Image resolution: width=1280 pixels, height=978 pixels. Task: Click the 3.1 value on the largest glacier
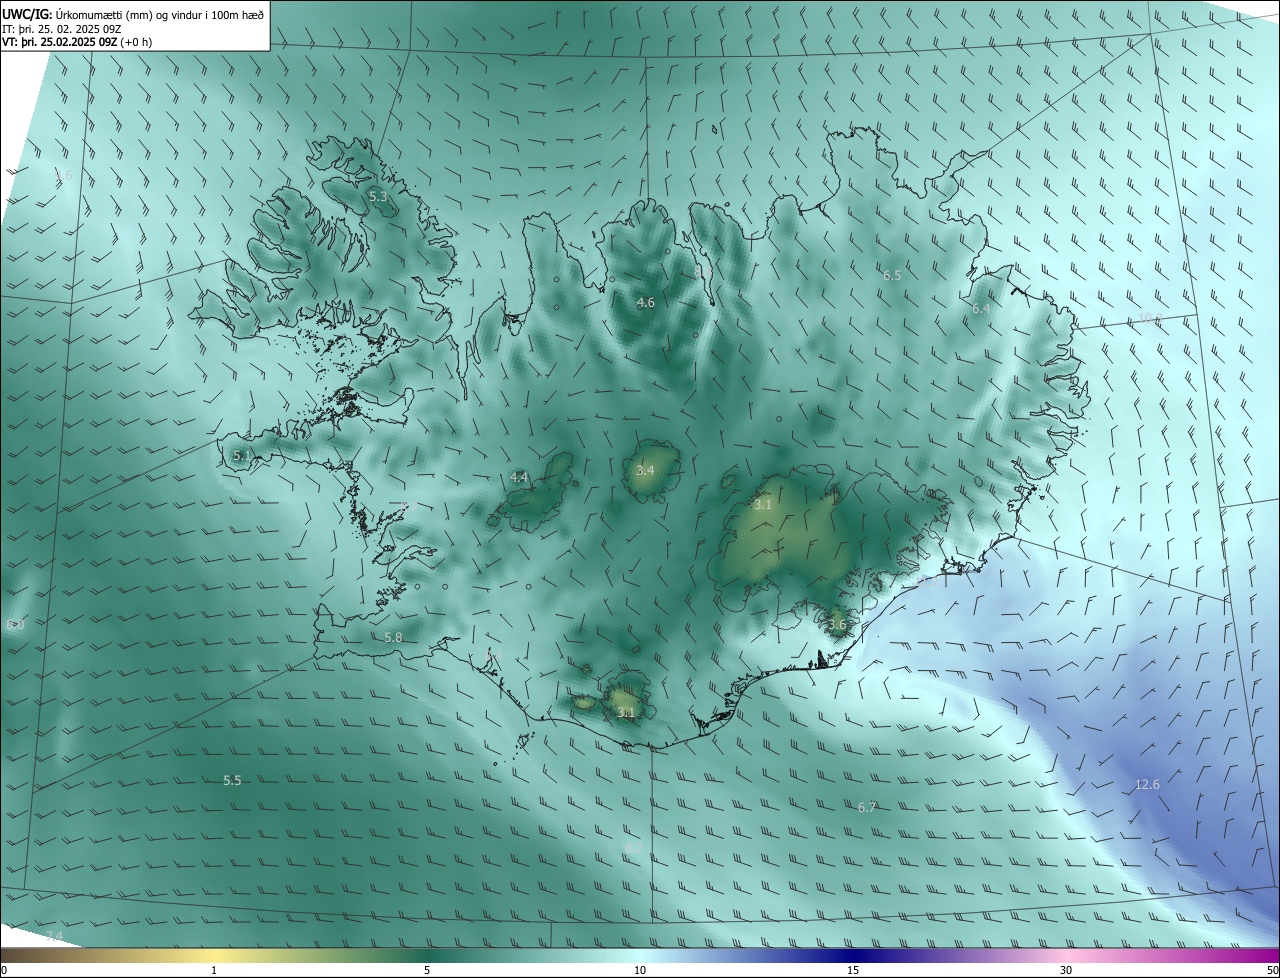[763, 505]
